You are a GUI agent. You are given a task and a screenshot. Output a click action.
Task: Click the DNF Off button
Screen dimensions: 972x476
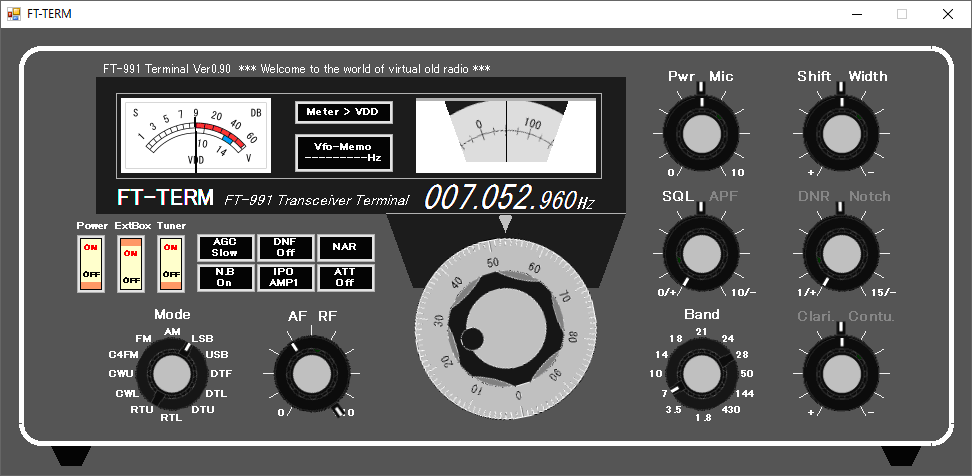[x=285, y=247]
